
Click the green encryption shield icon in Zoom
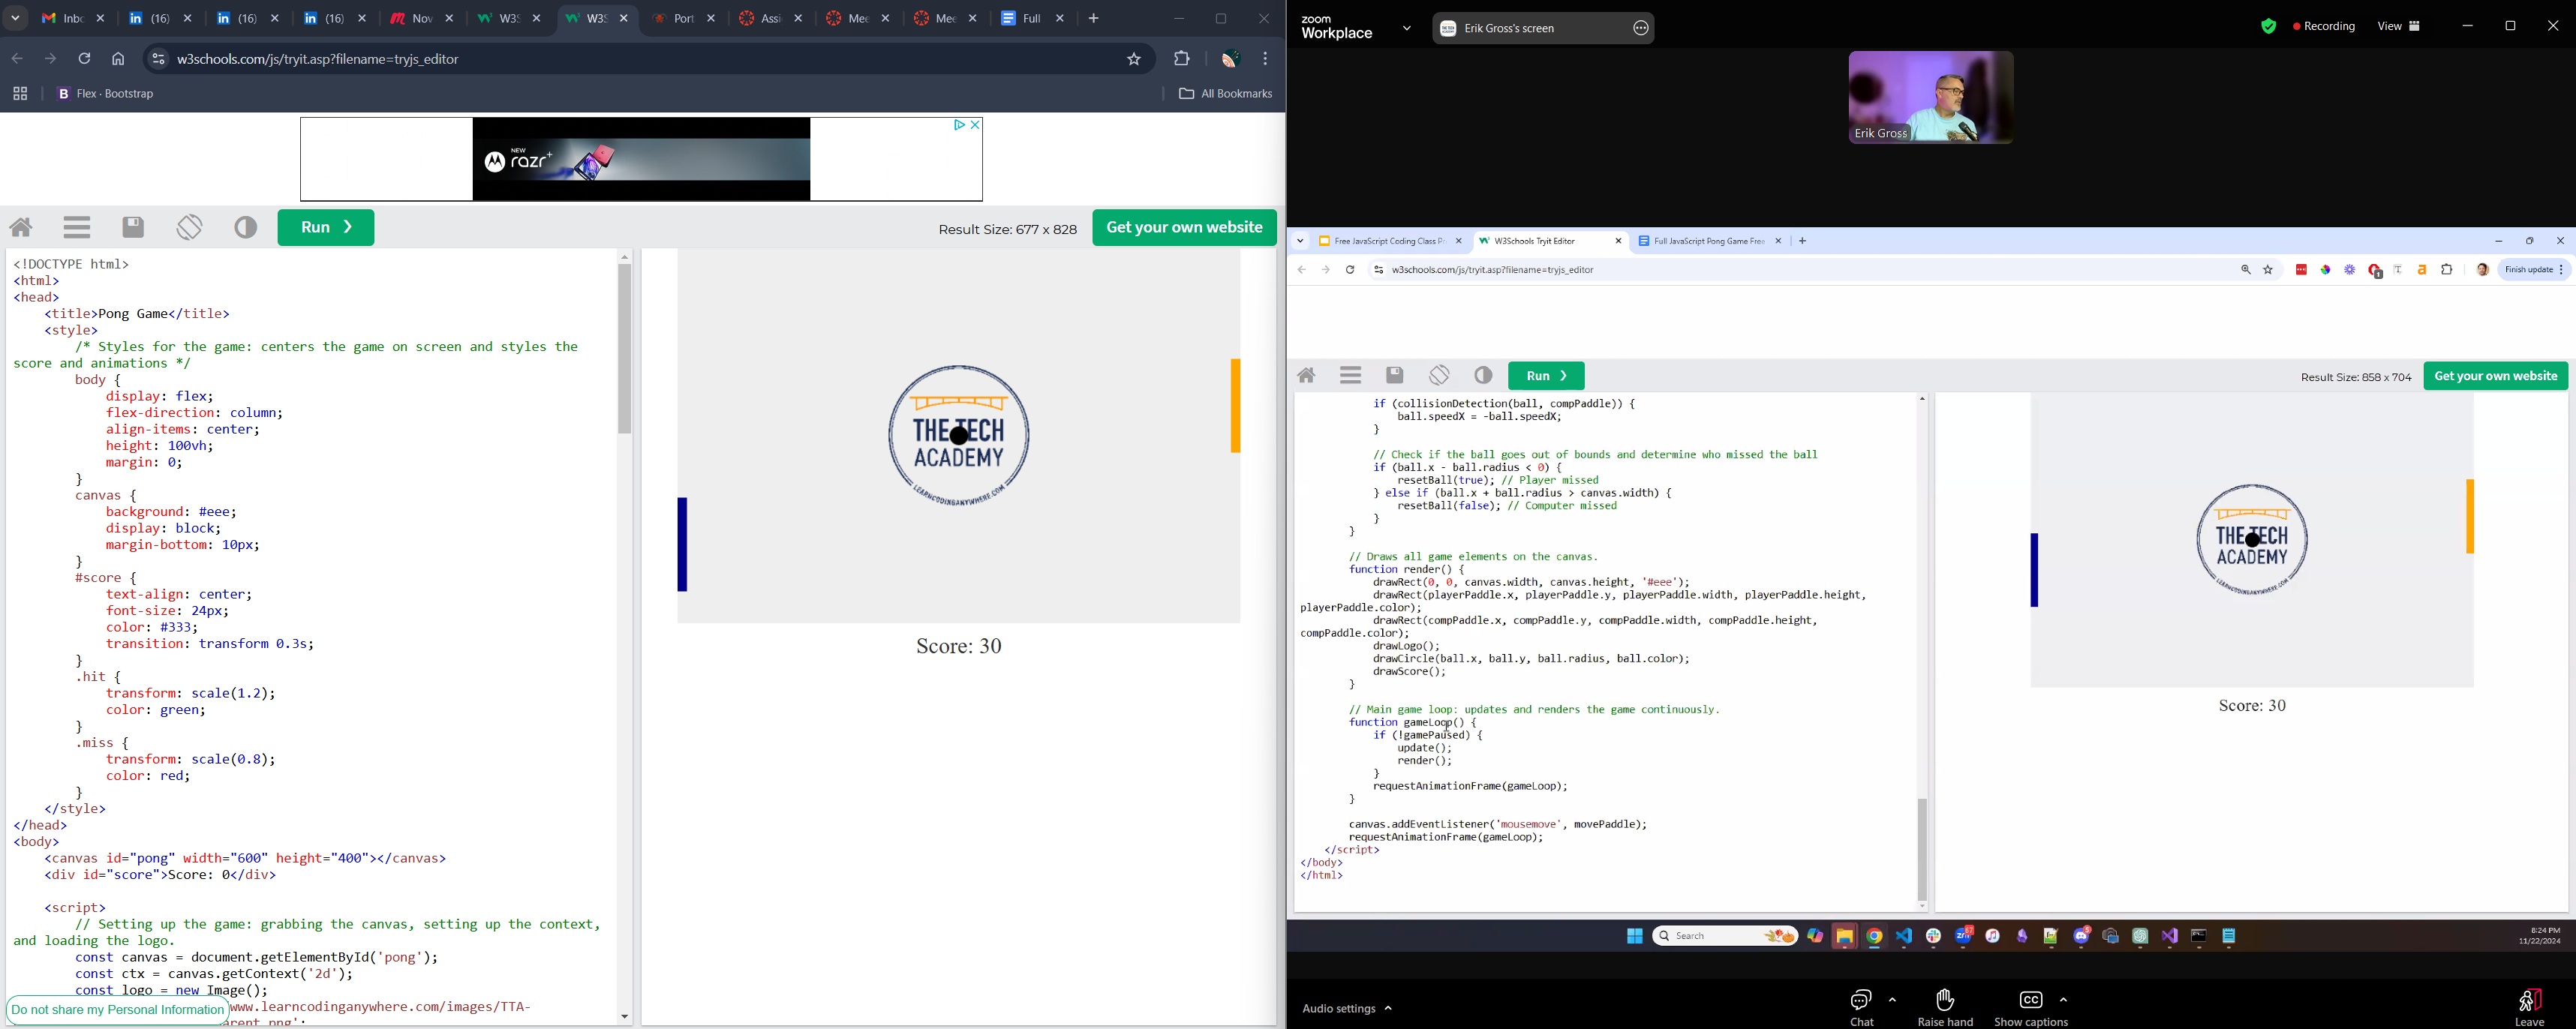coord(2268,27)
